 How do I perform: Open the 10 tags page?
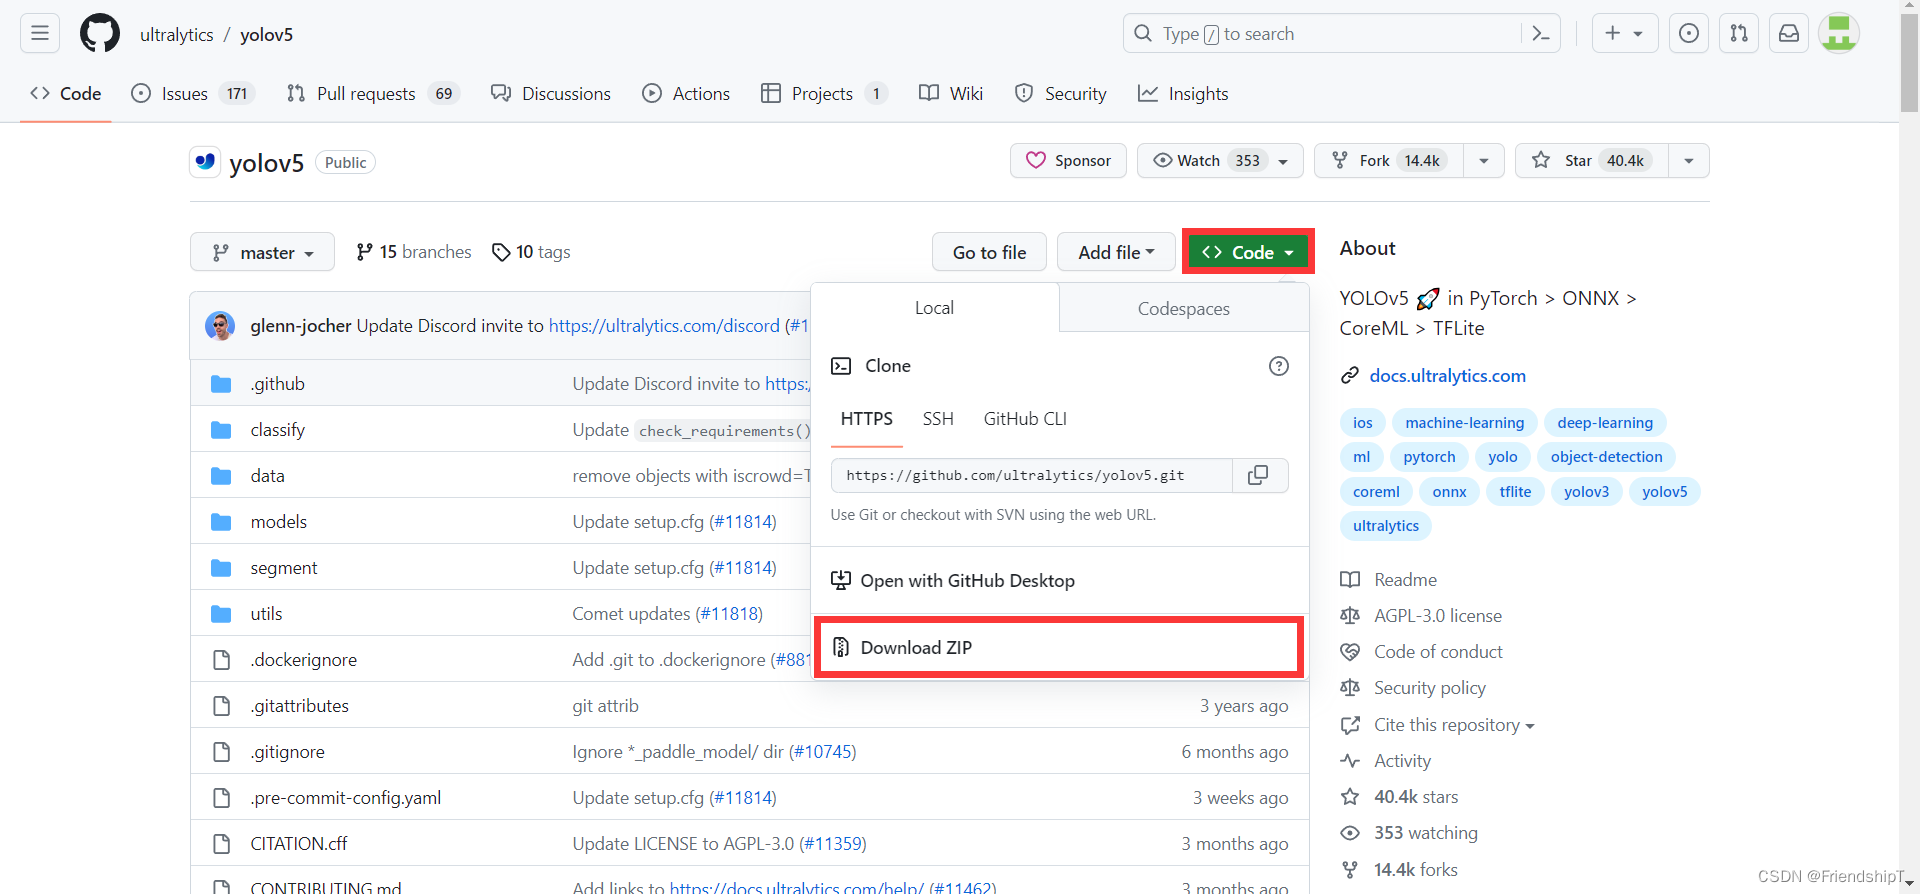pyautogui.click(x=531, y=252)
